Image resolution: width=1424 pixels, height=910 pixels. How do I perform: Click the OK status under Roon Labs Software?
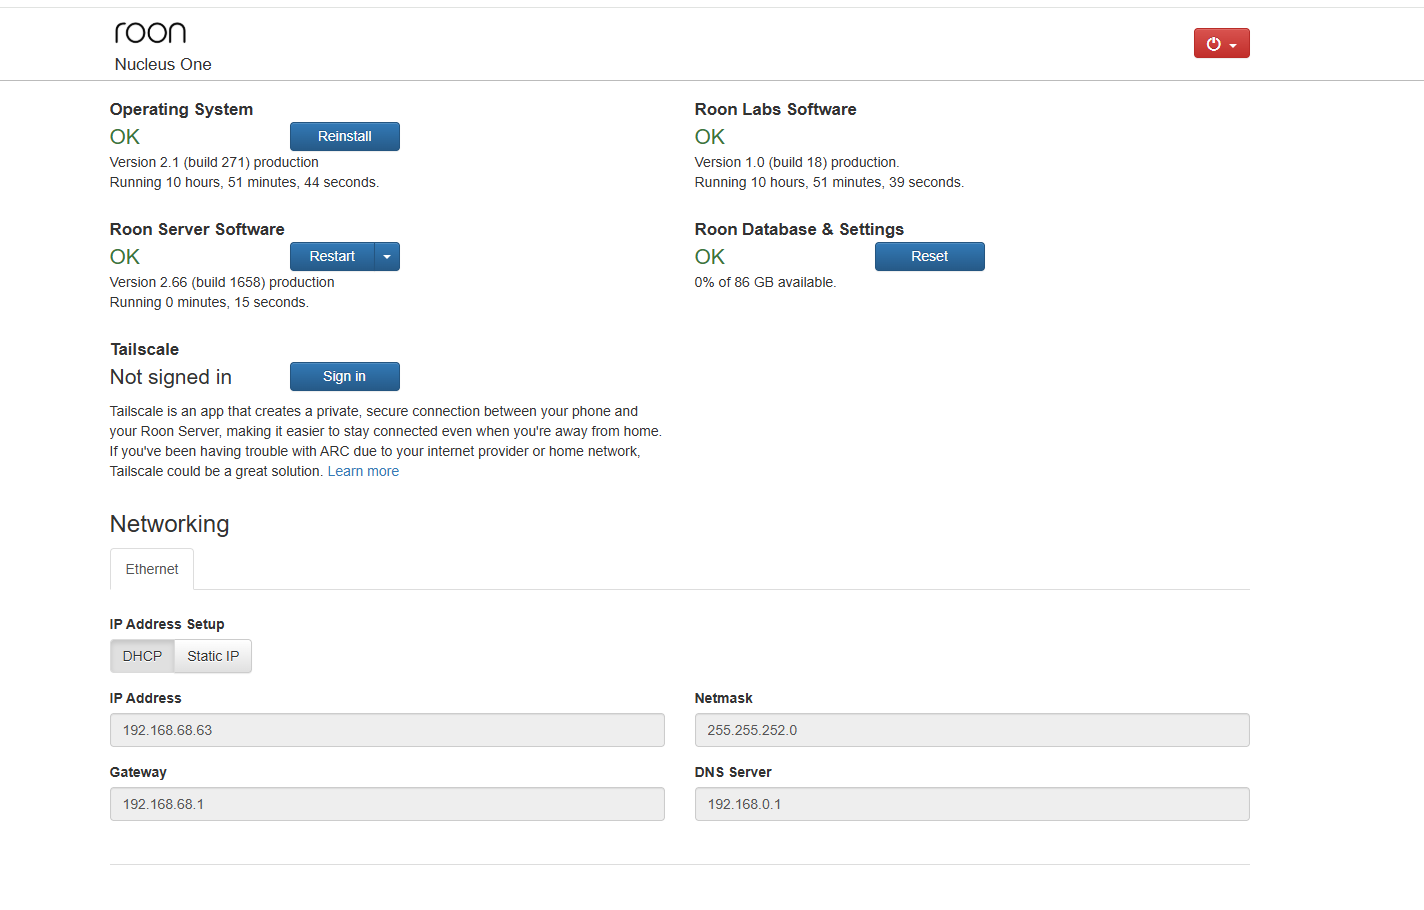click(710, 137)
